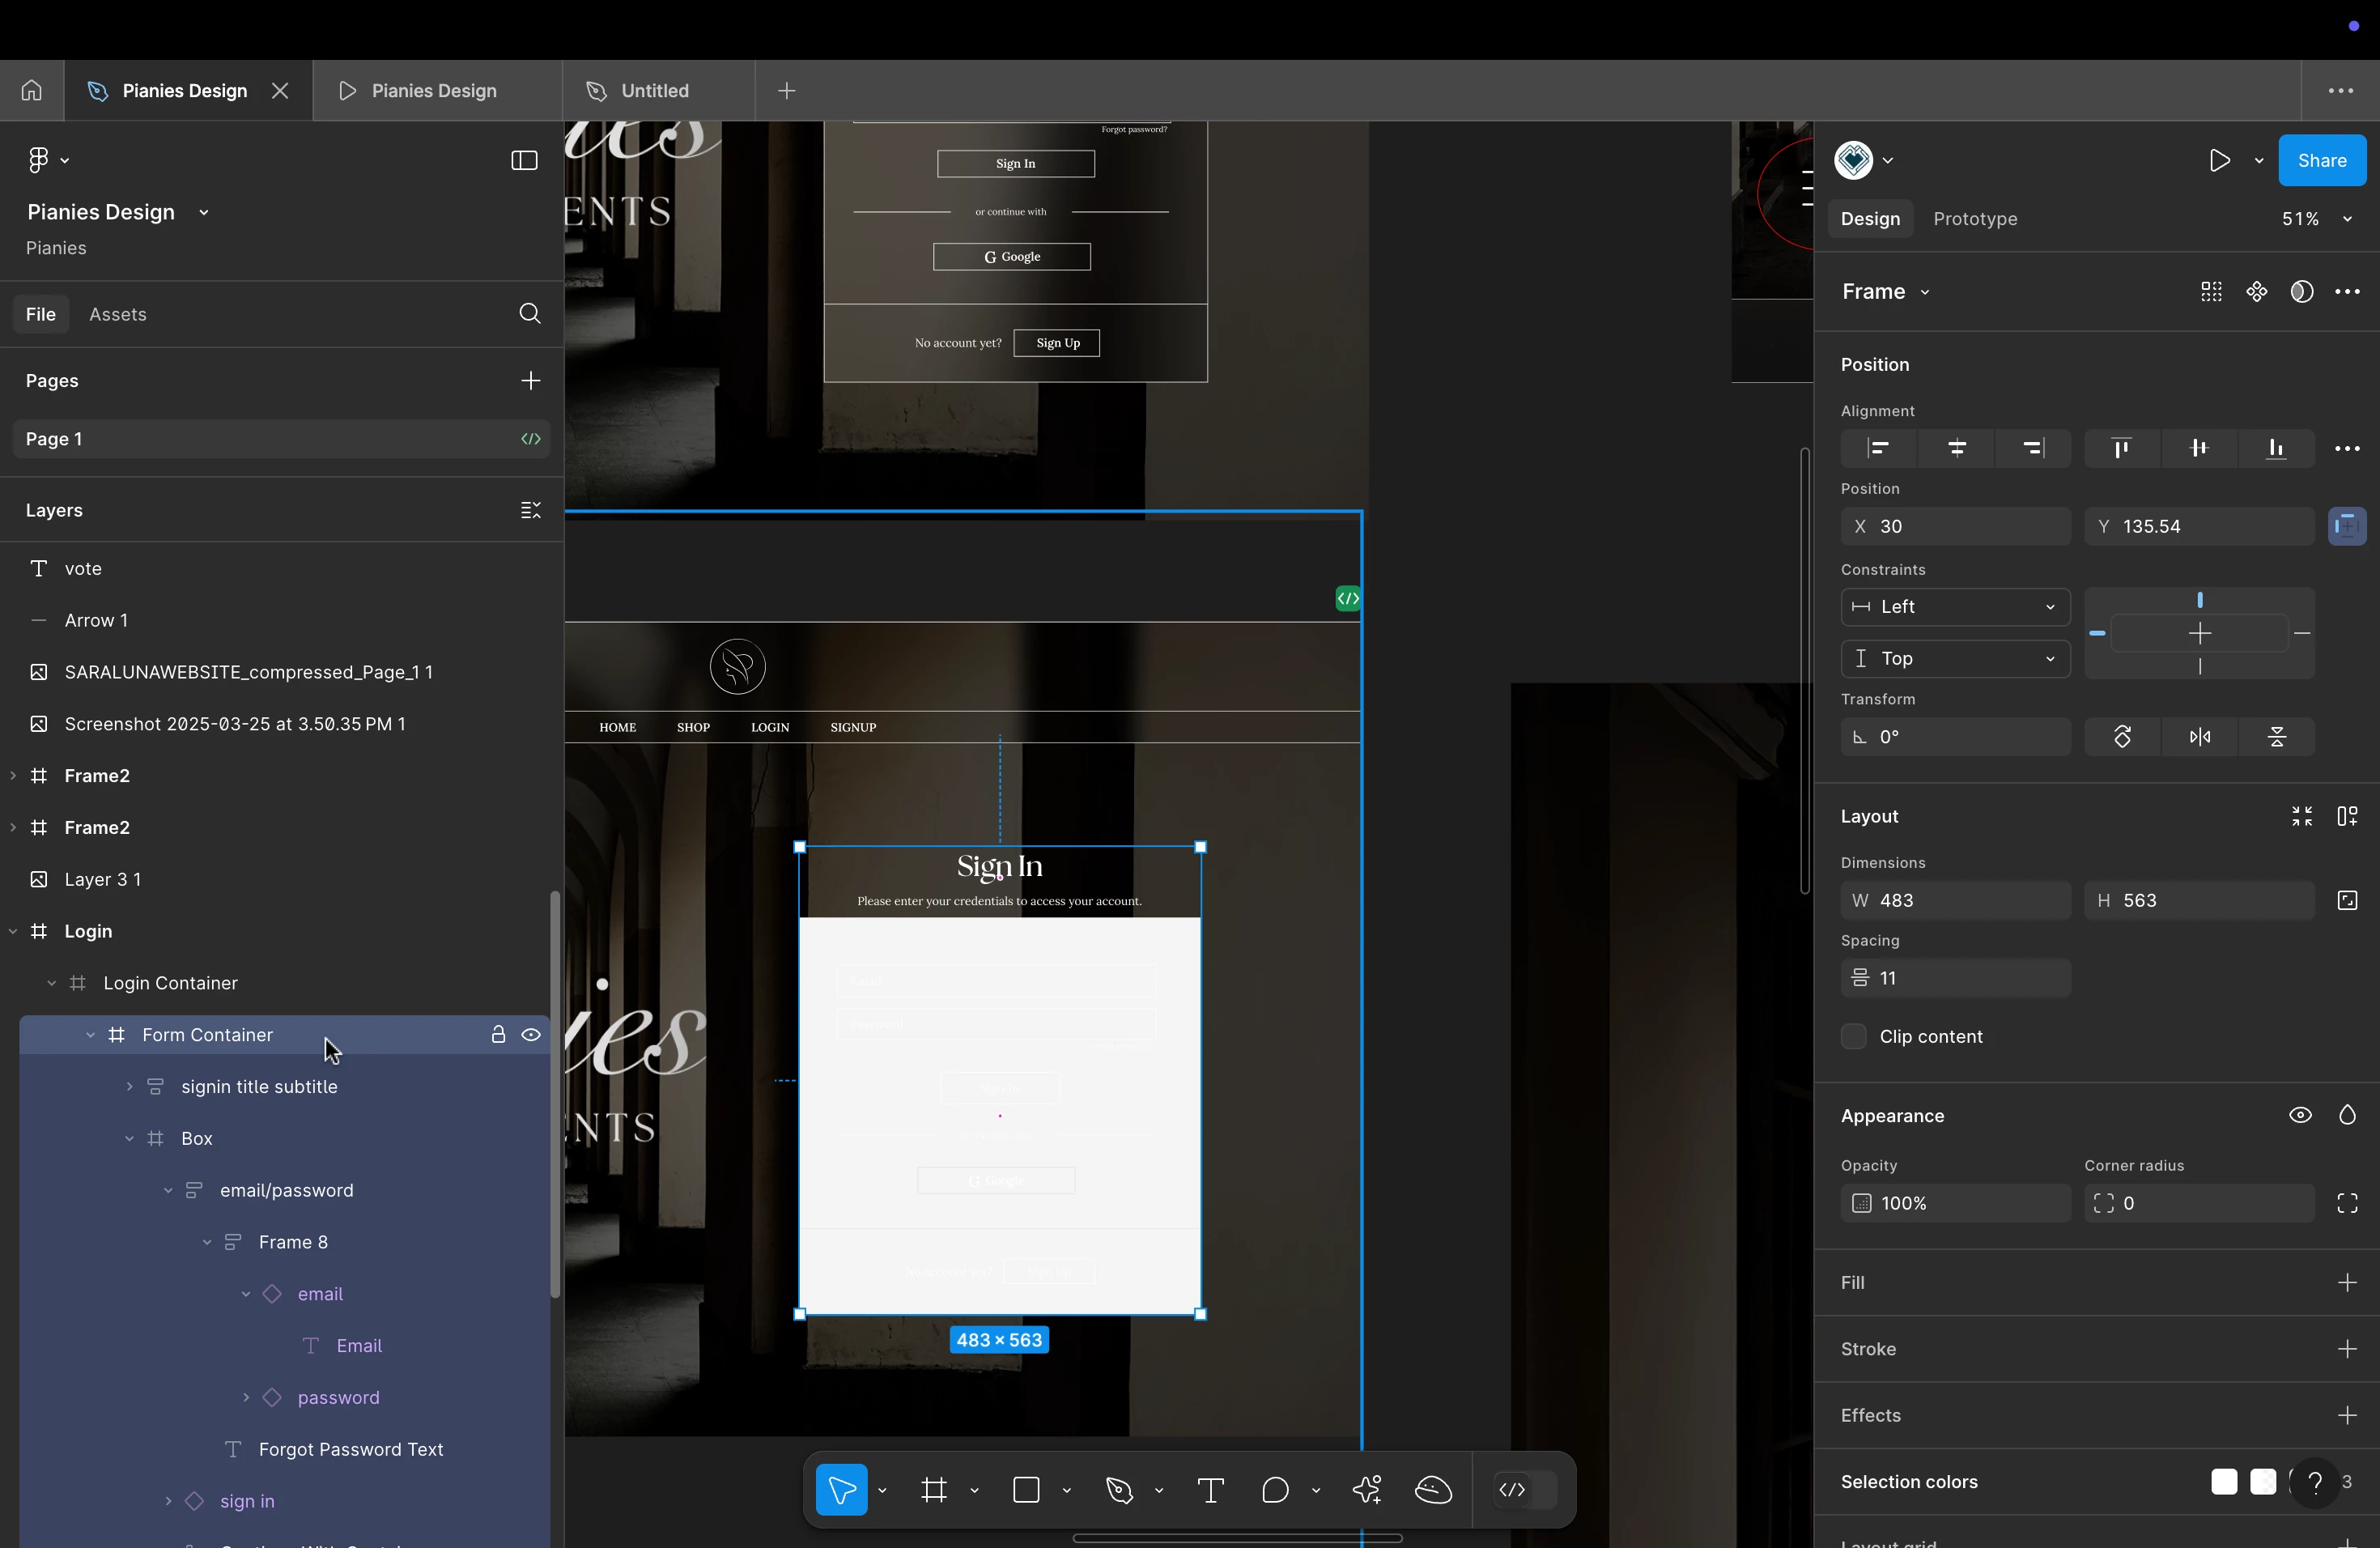2380x1548 pixels.
Task: Collapse the Login frame layer
Action: point(13,932)
